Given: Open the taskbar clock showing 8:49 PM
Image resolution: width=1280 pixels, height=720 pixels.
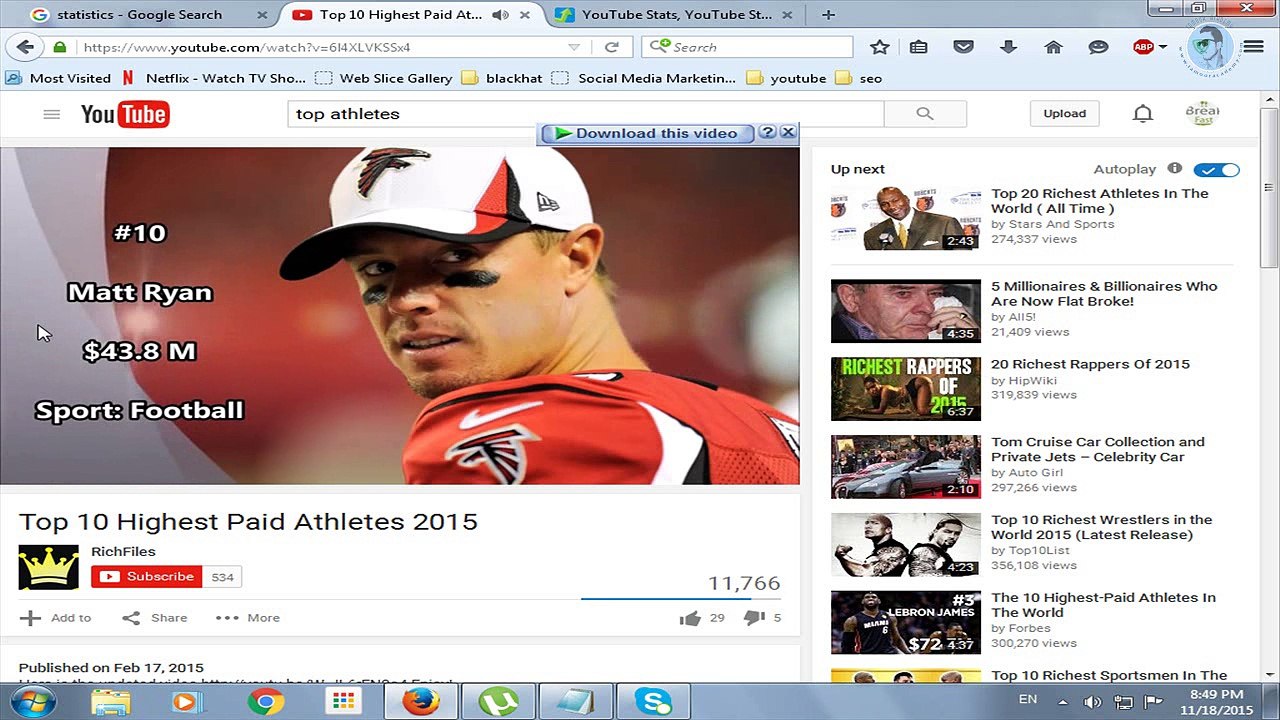Looking at the screenshot, I should click(x=1218, y=702).
